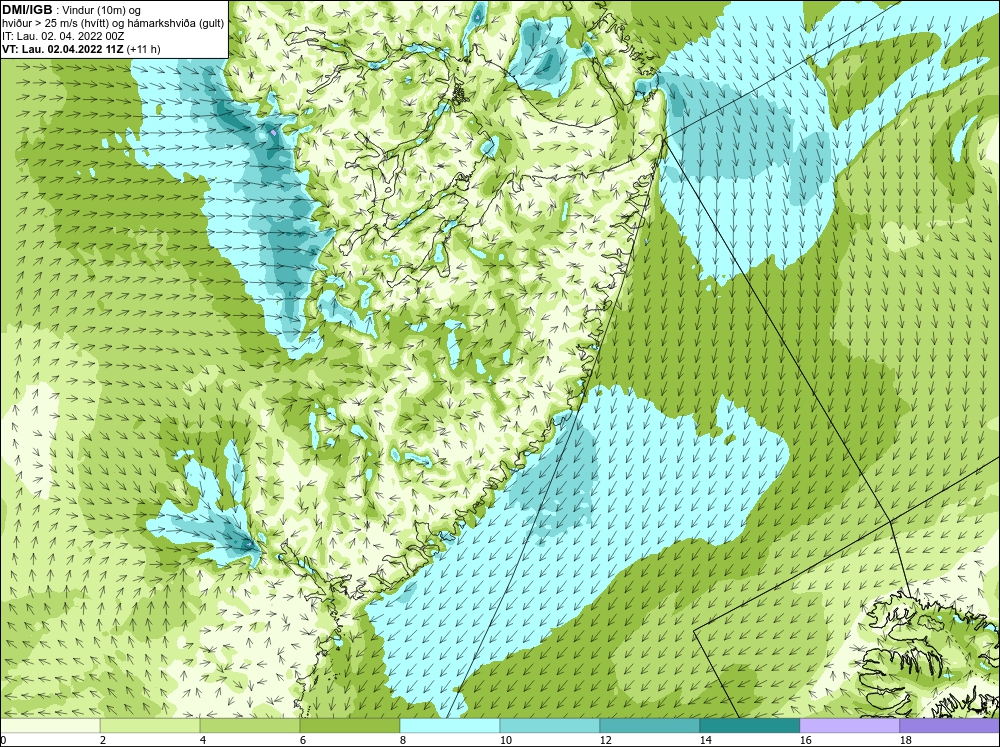Screen dimensions: 1000x747
Task: Click the 14–16 m/s dark teal legend swatch
Action: click(x=749, y=726)
